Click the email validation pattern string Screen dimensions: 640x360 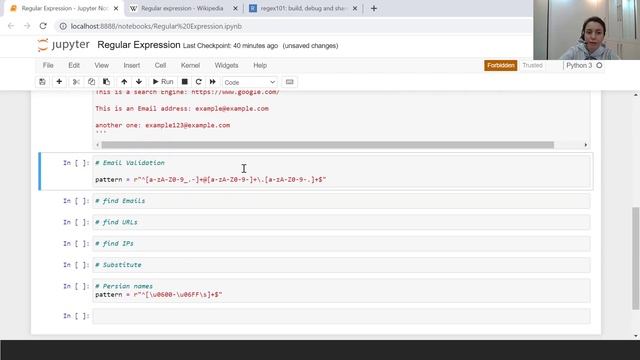pyautogui.click(x=230, y=180)
